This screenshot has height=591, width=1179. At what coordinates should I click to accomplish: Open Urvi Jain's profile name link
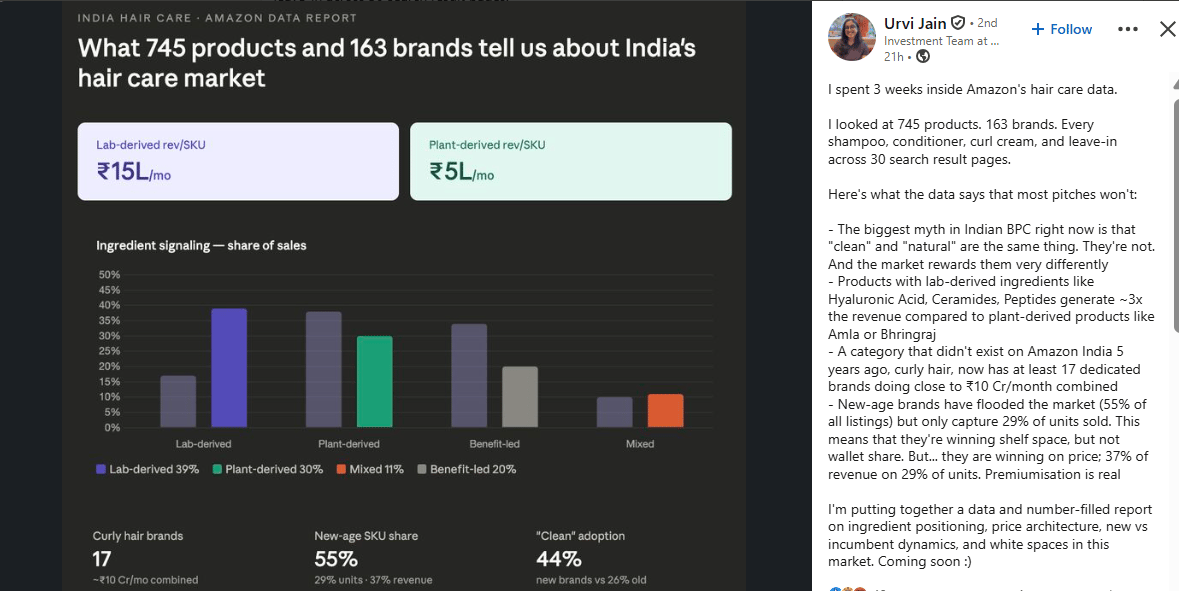point(914,23)
